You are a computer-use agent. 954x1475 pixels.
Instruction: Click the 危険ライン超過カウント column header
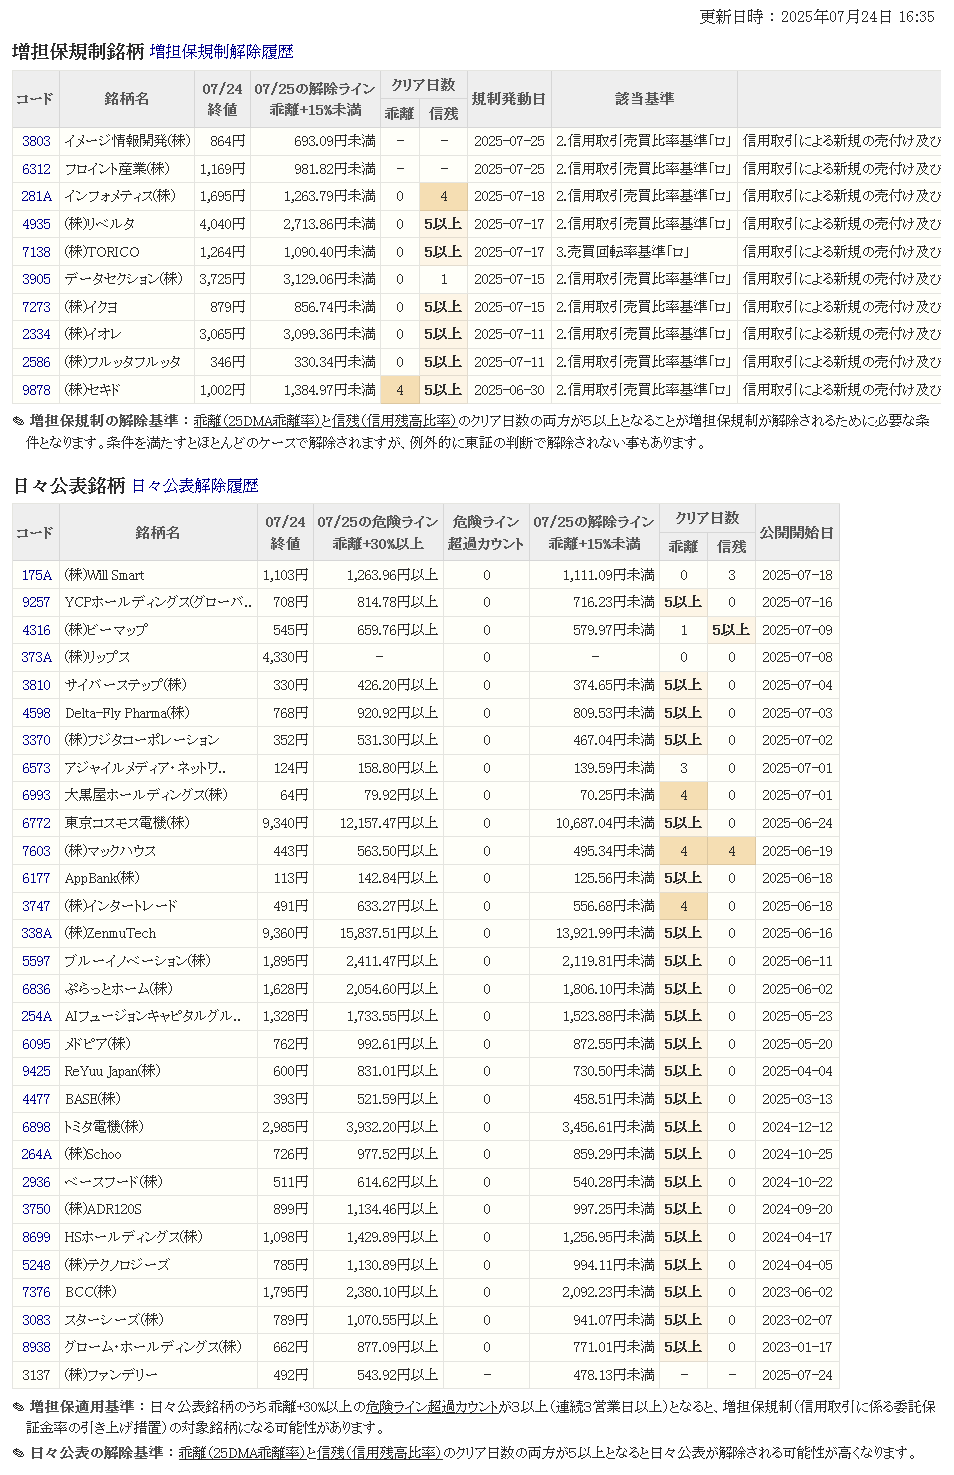(x=486, y=533)
